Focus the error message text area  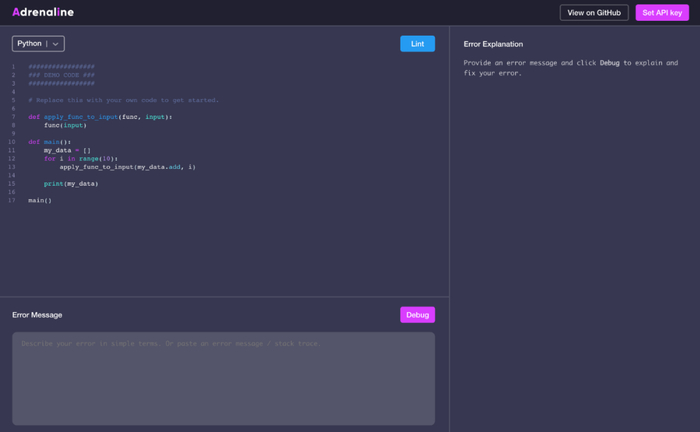(x=223, y=378)
